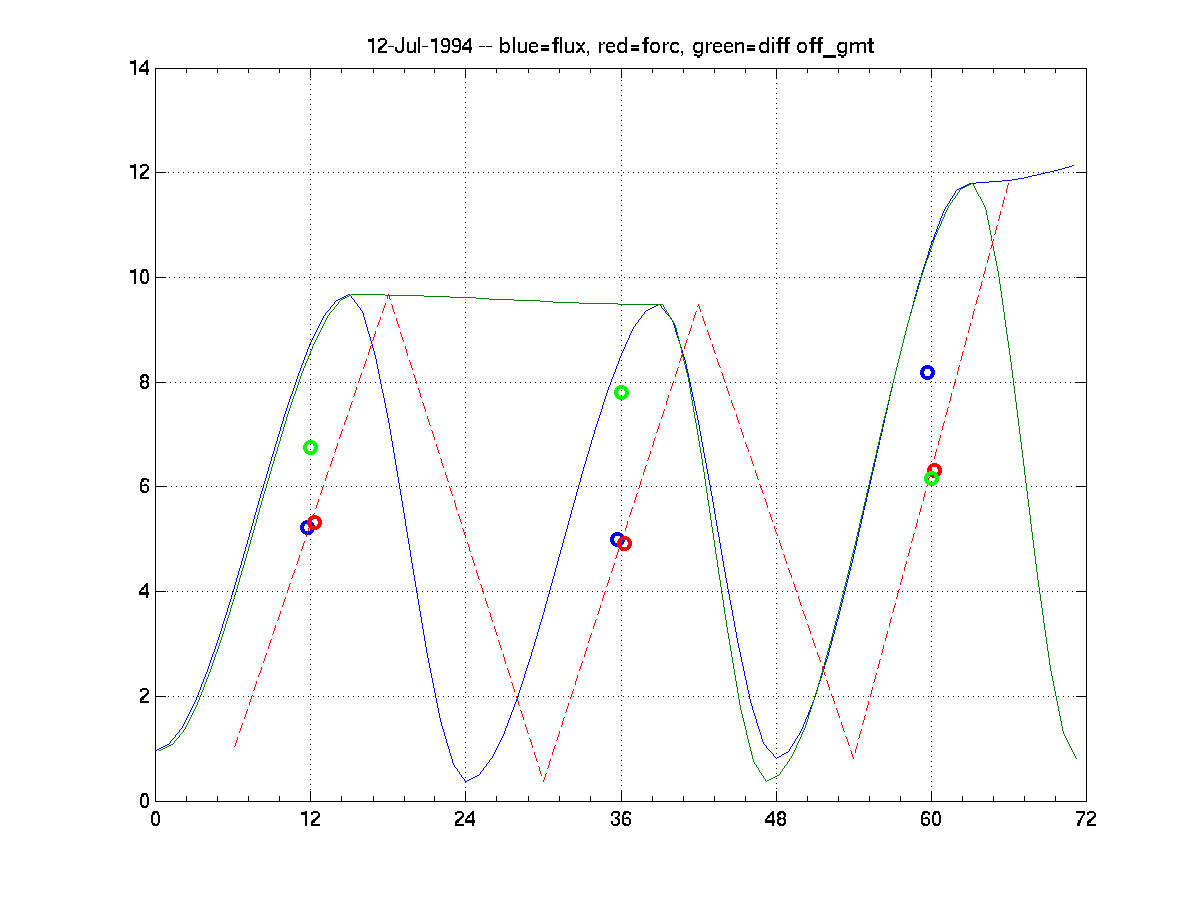Image resolution: width=1200 pixels, height=900 pixels.
Task: Click the x-axis tick label 72
Action: (x=1086, y=819)
